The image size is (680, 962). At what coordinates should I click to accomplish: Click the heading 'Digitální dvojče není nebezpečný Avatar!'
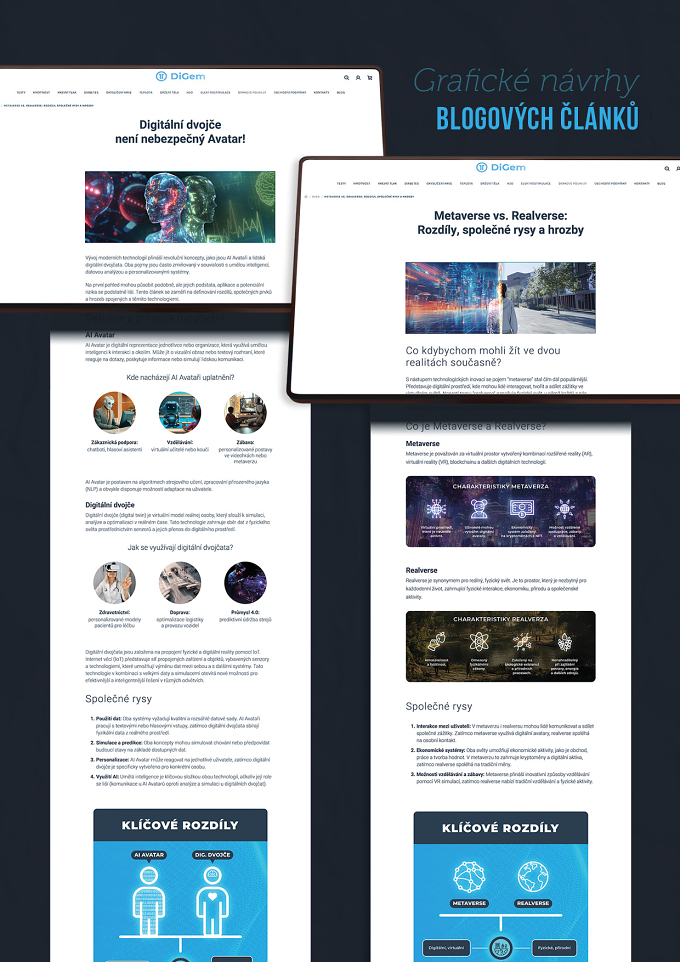180,132
